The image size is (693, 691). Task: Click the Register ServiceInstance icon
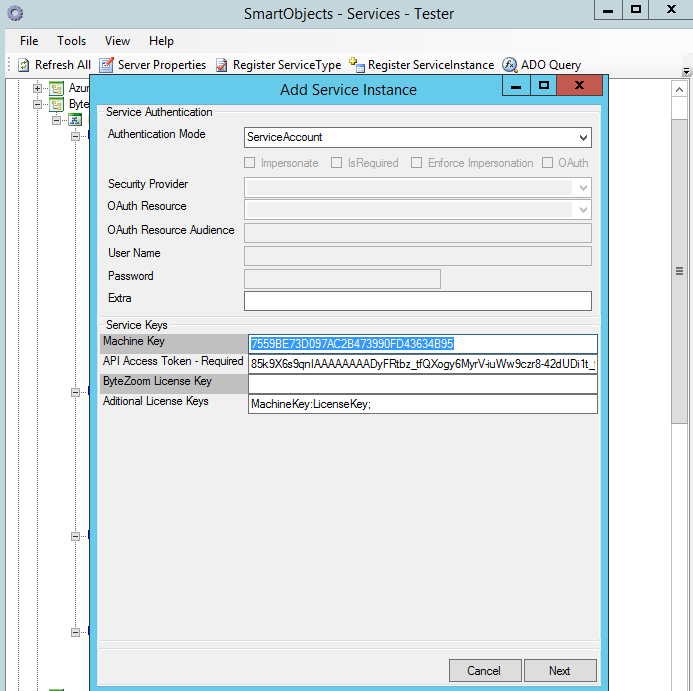click(x=357, y=65)
